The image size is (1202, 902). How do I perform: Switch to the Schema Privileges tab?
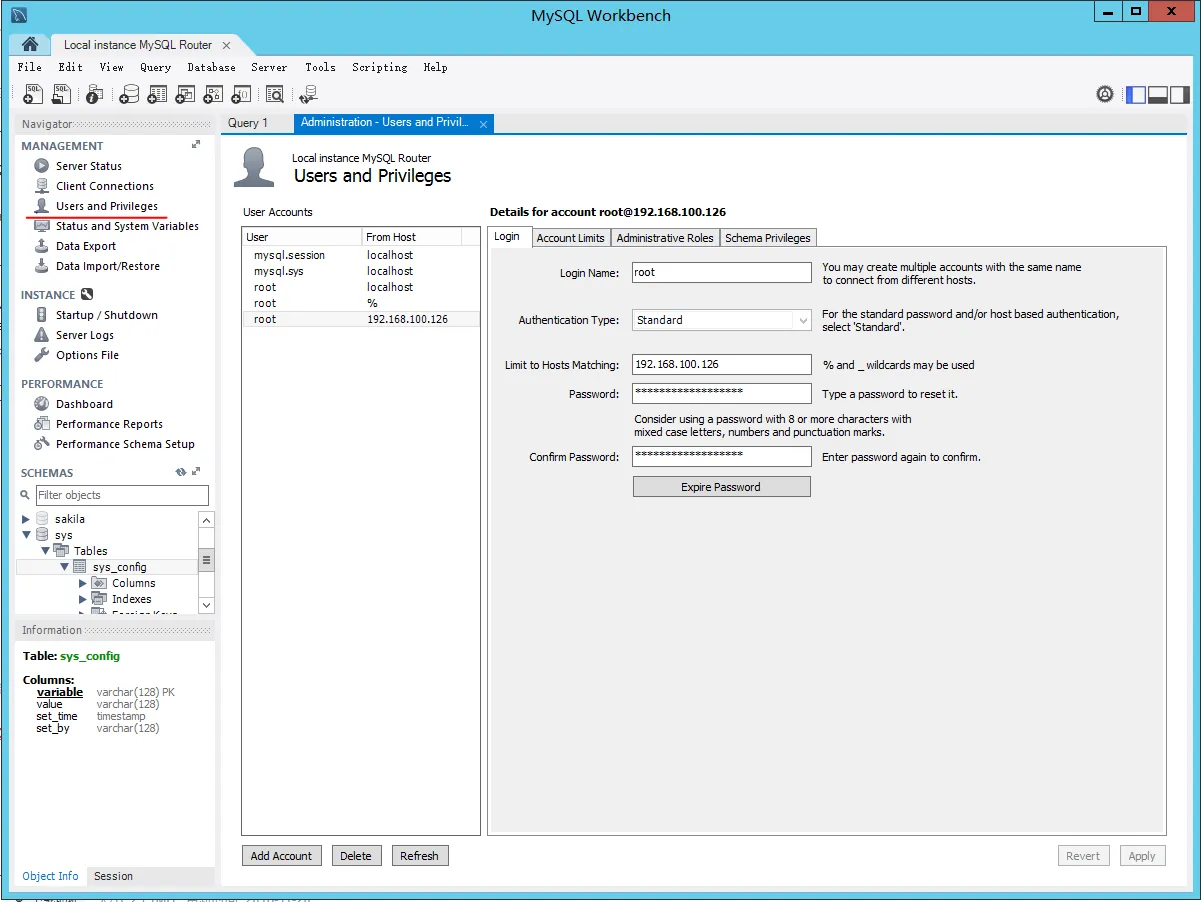pyautogui.click(x=768, y=238)
